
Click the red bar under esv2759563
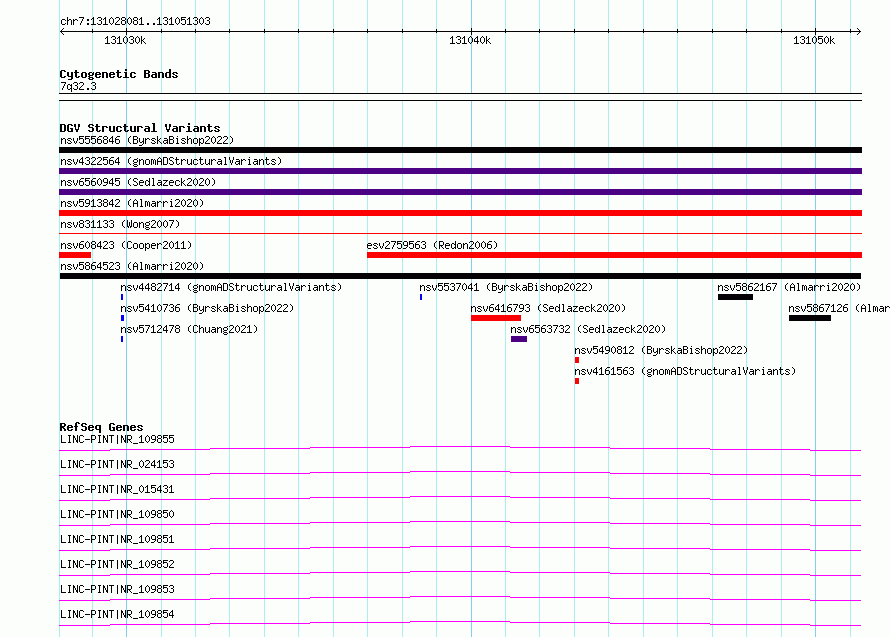pyautogui.click(x=614, y=255)
